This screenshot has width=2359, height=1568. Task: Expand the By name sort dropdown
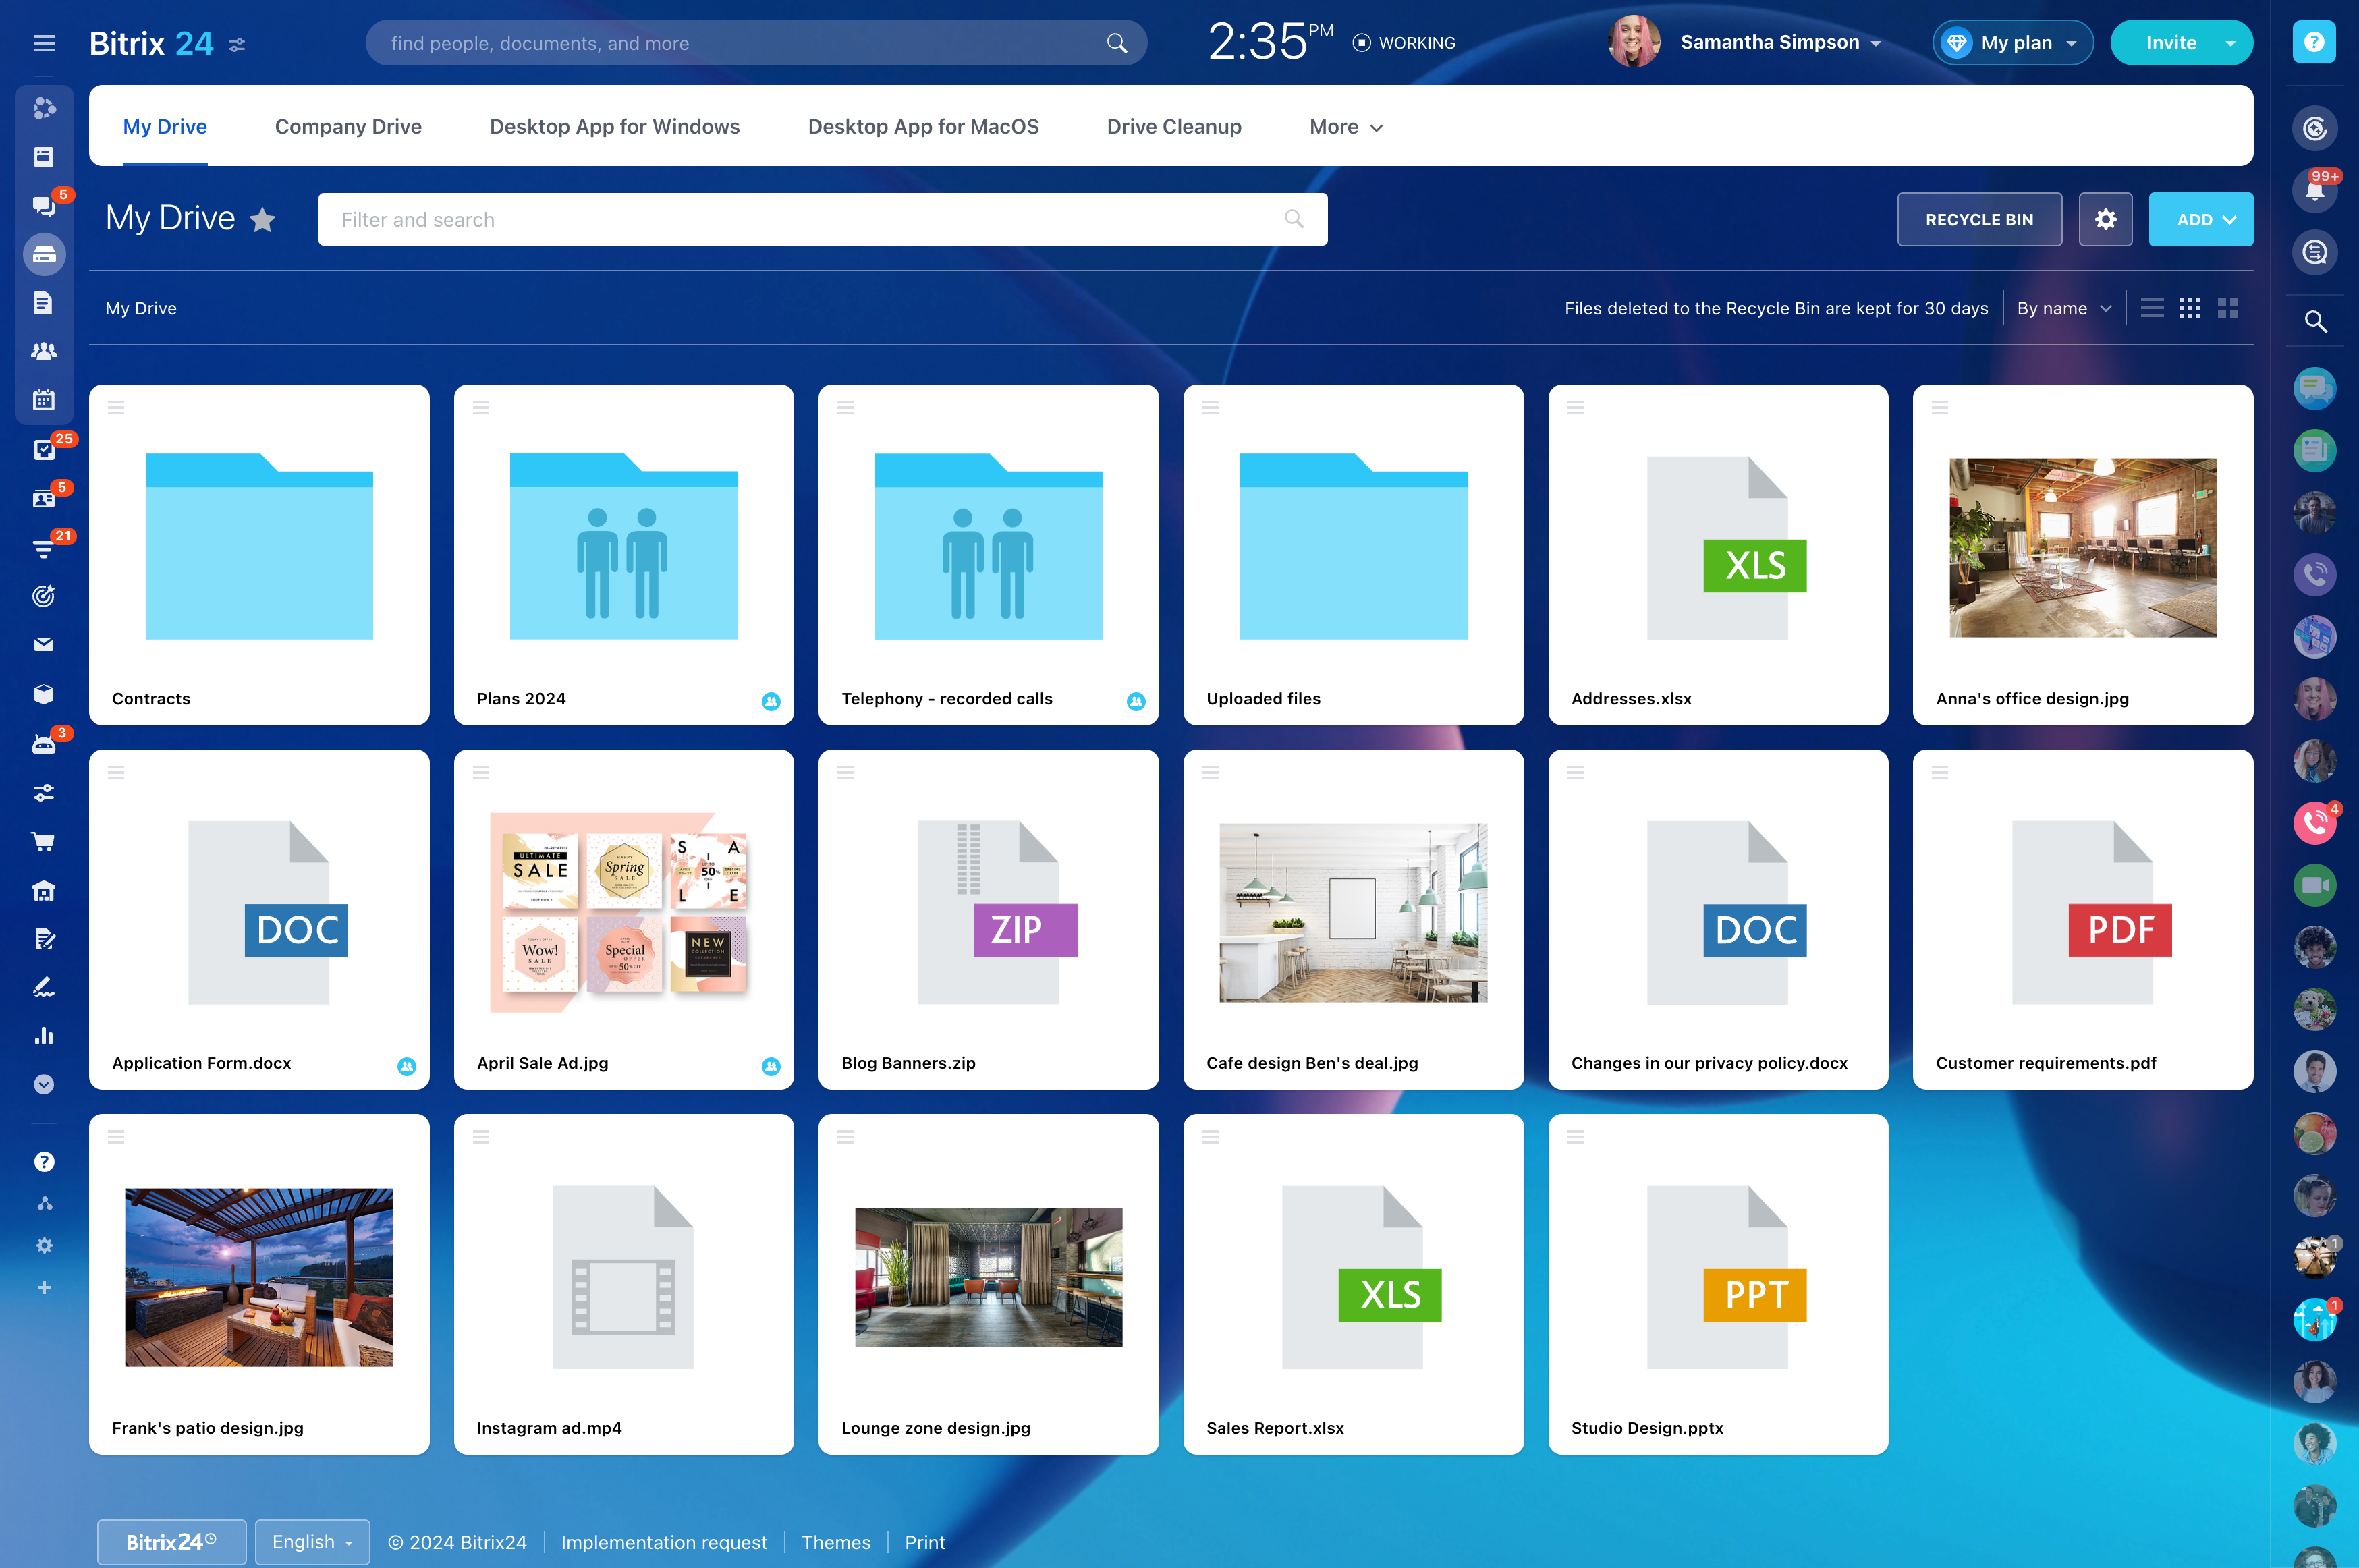tap(2063, 308)
